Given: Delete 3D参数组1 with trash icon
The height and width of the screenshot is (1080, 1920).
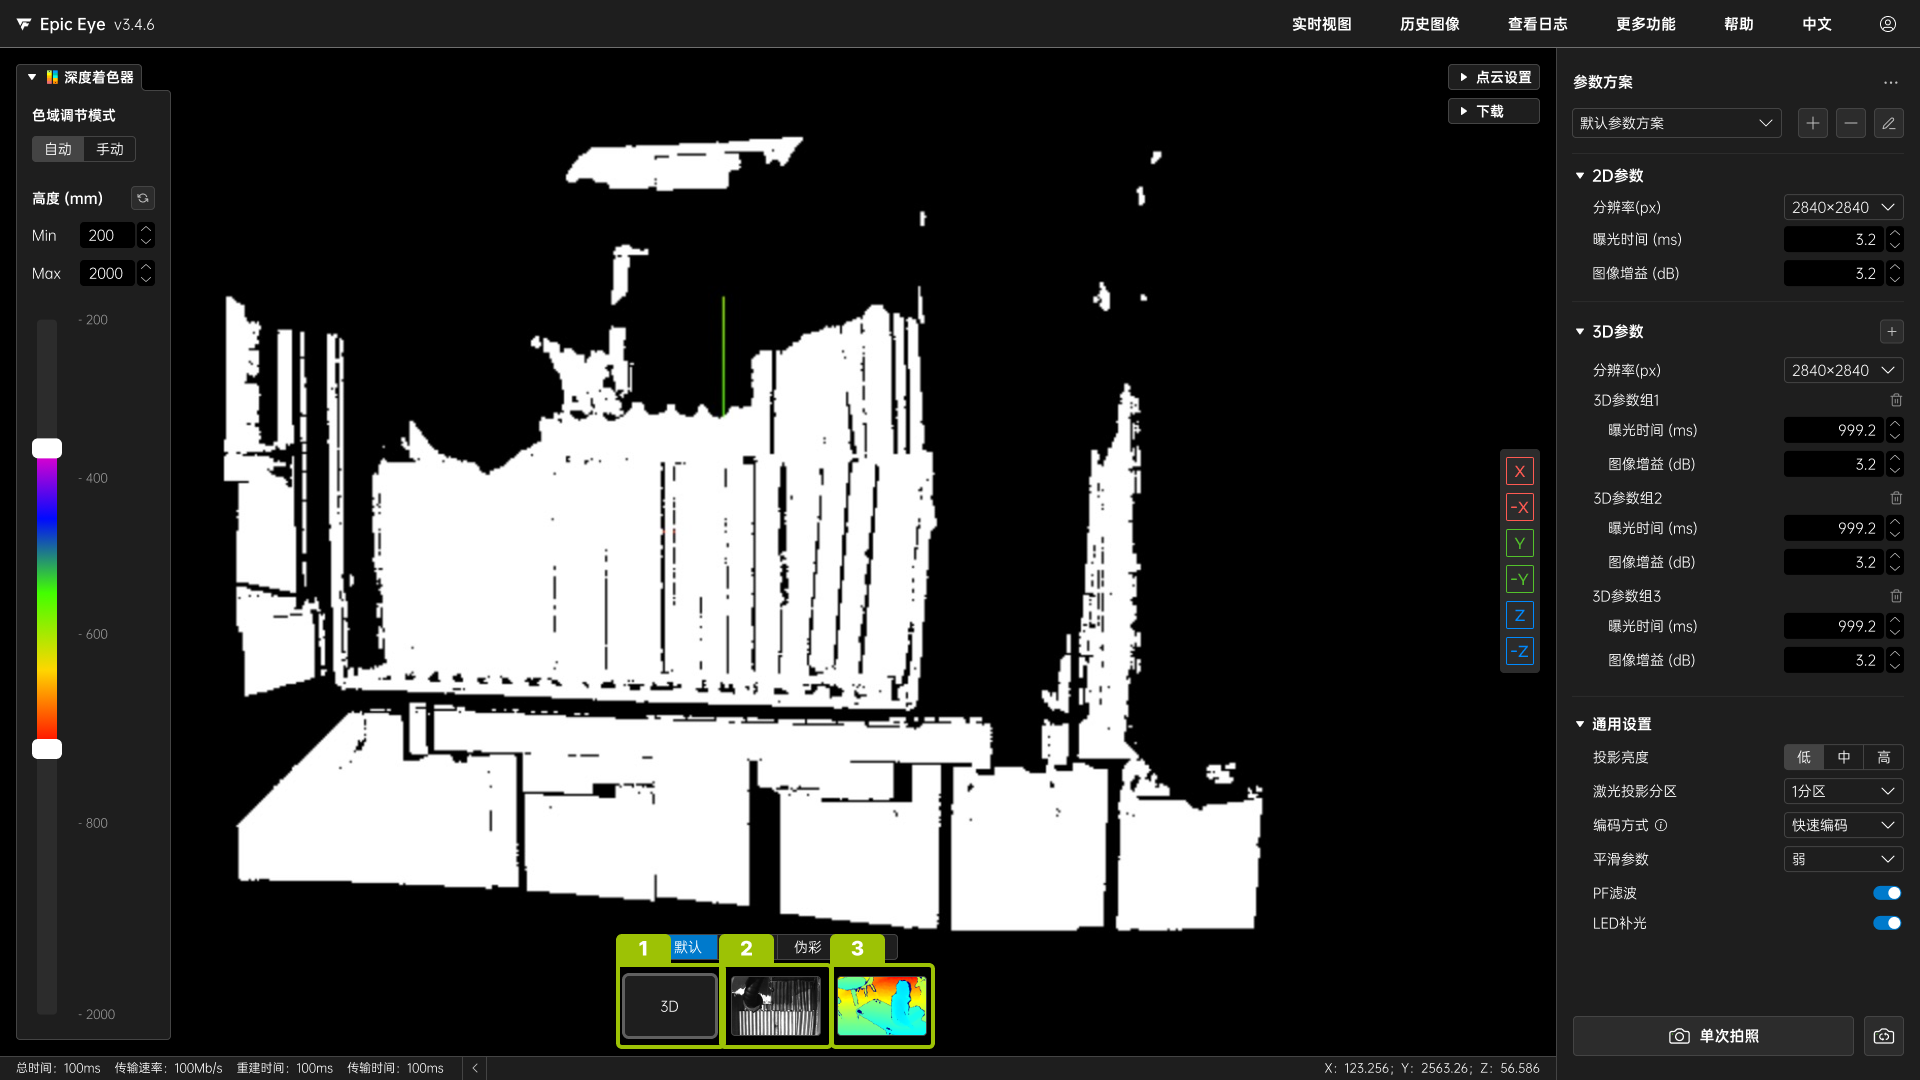Looking at the screenshot, I should pos(1896,400).
